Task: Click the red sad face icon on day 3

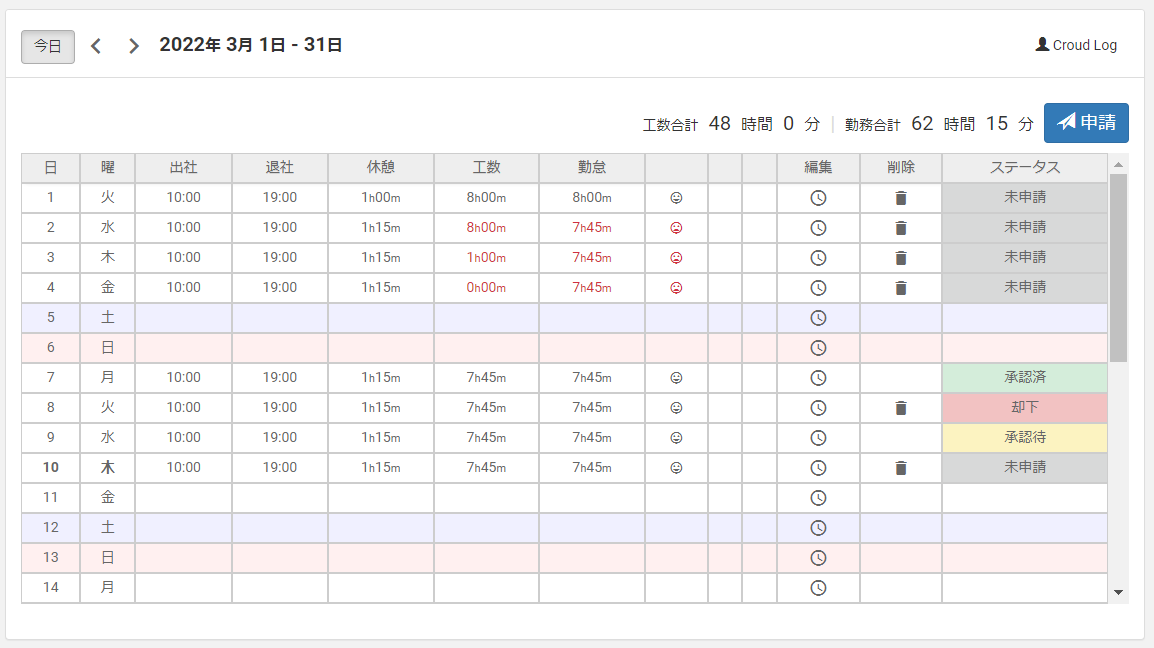Action: [x=676, y=258]
